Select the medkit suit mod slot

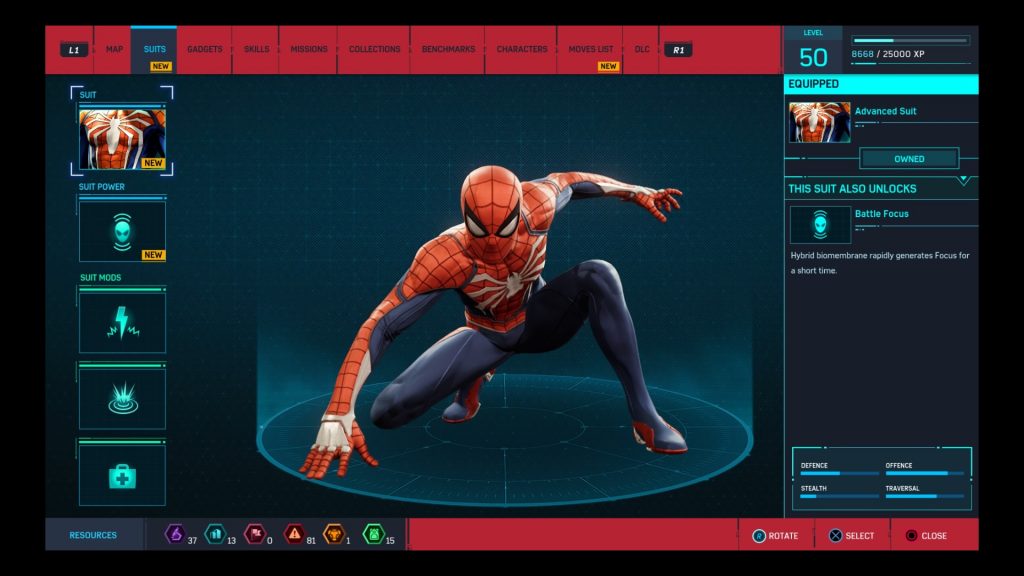[x=122, y=475]
